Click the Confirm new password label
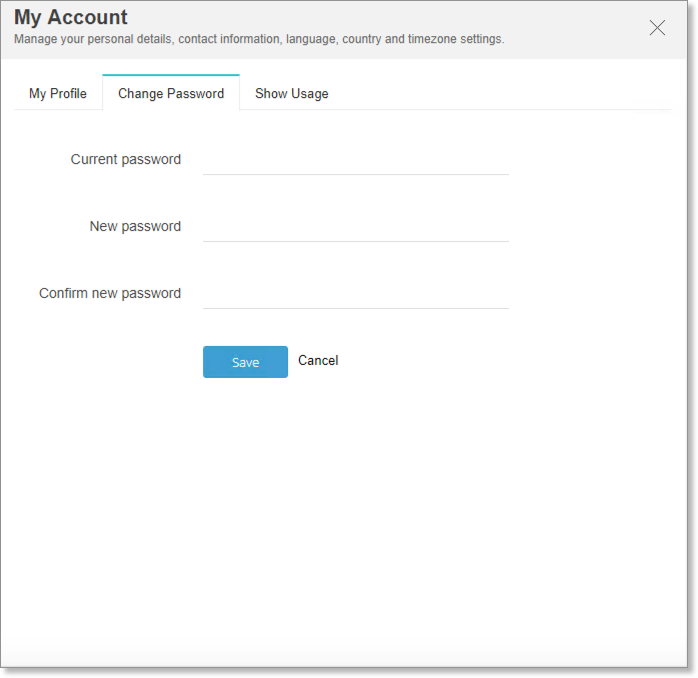The height and width of the screenshot is (678, 698). tap(110, 293)
